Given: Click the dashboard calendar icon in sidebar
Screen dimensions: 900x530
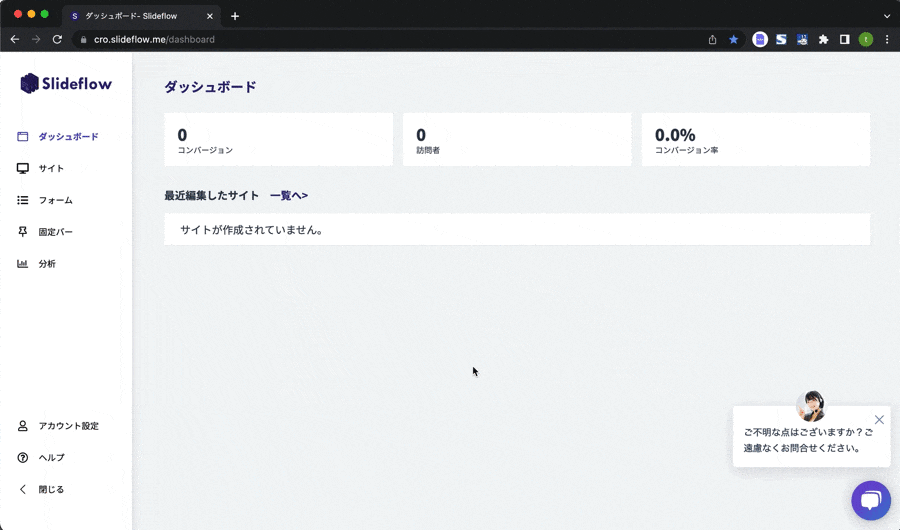Looking at the screenshot, I should 22,137.
